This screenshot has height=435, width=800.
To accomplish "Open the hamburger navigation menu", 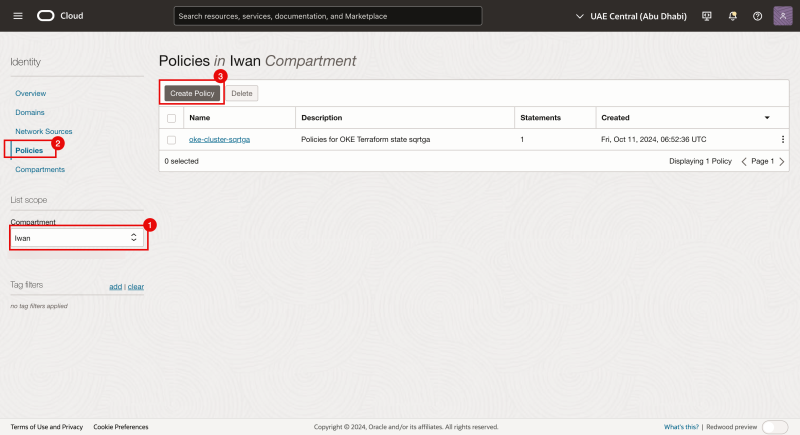I will pos(18,16).
